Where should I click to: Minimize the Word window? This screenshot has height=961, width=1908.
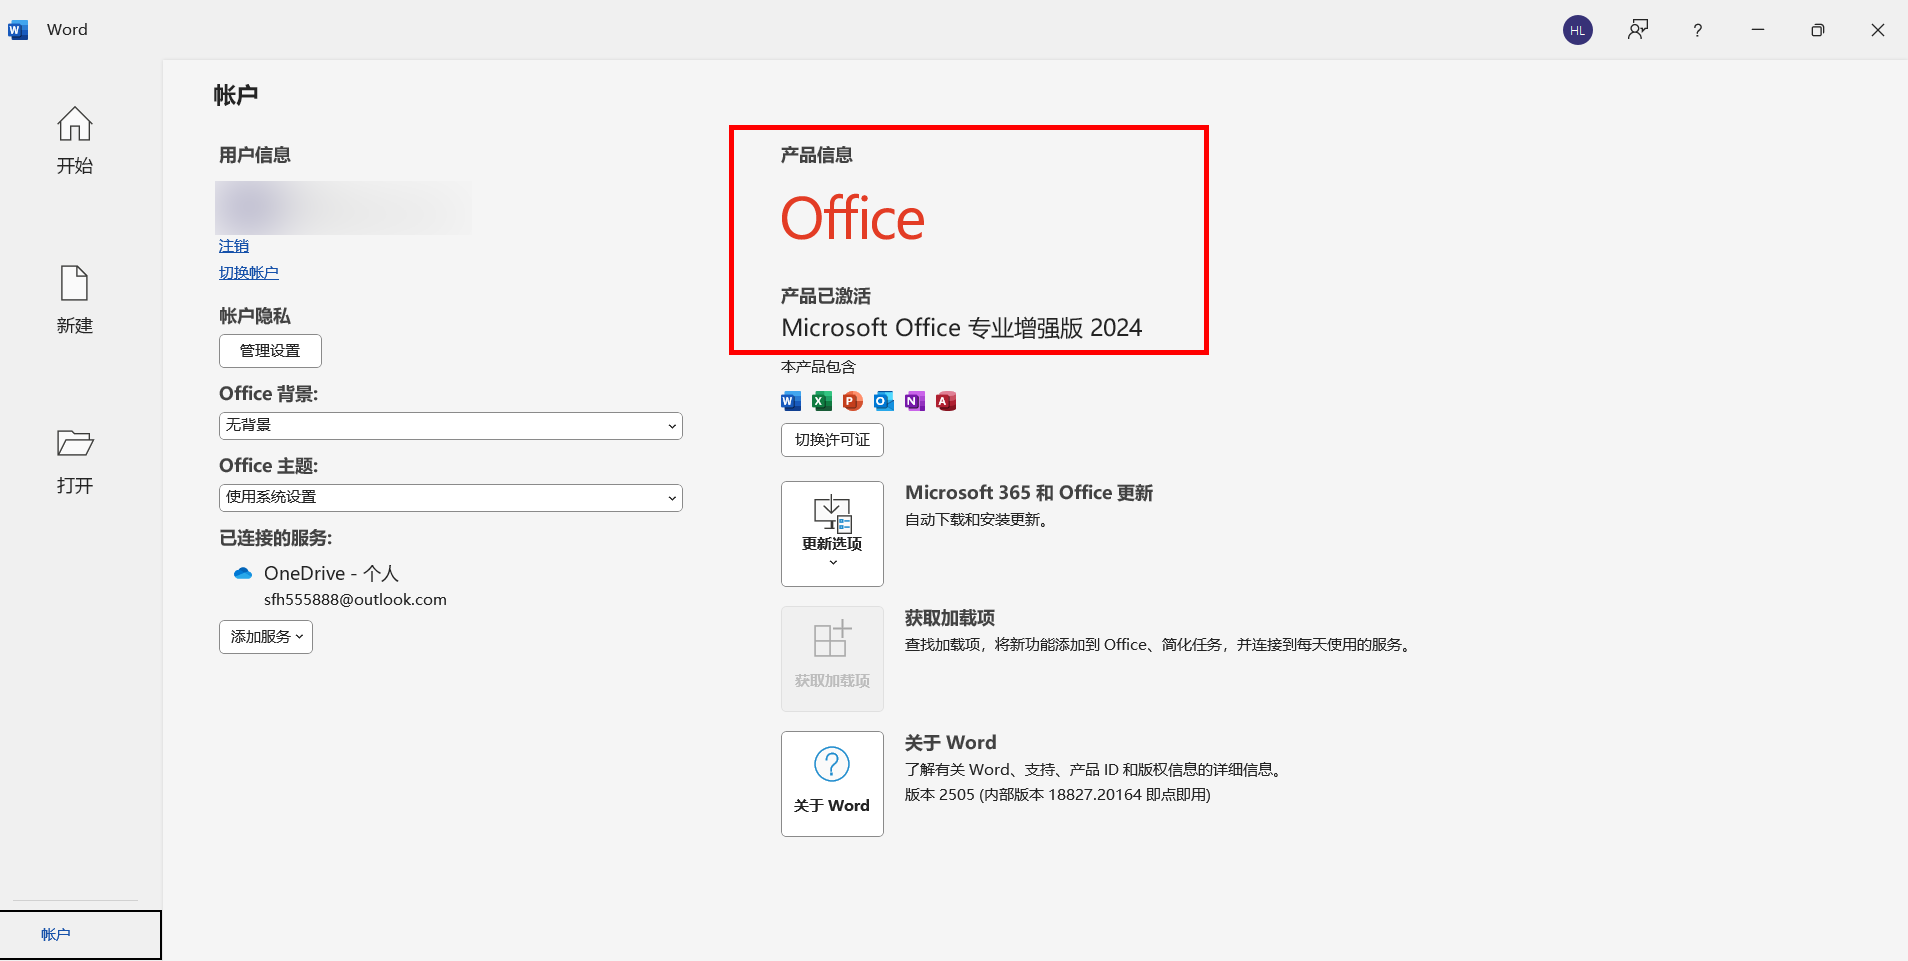tap(1758, 30)
